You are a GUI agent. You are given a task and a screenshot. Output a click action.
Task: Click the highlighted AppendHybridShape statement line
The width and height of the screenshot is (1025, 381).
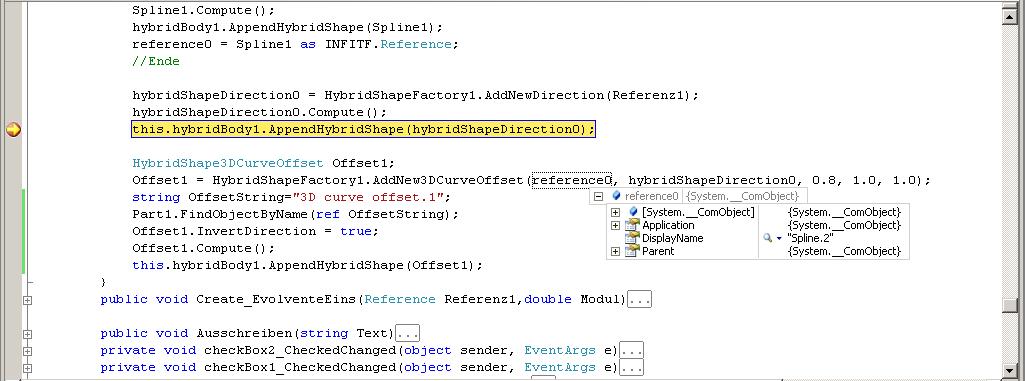(x=363, y=129)
